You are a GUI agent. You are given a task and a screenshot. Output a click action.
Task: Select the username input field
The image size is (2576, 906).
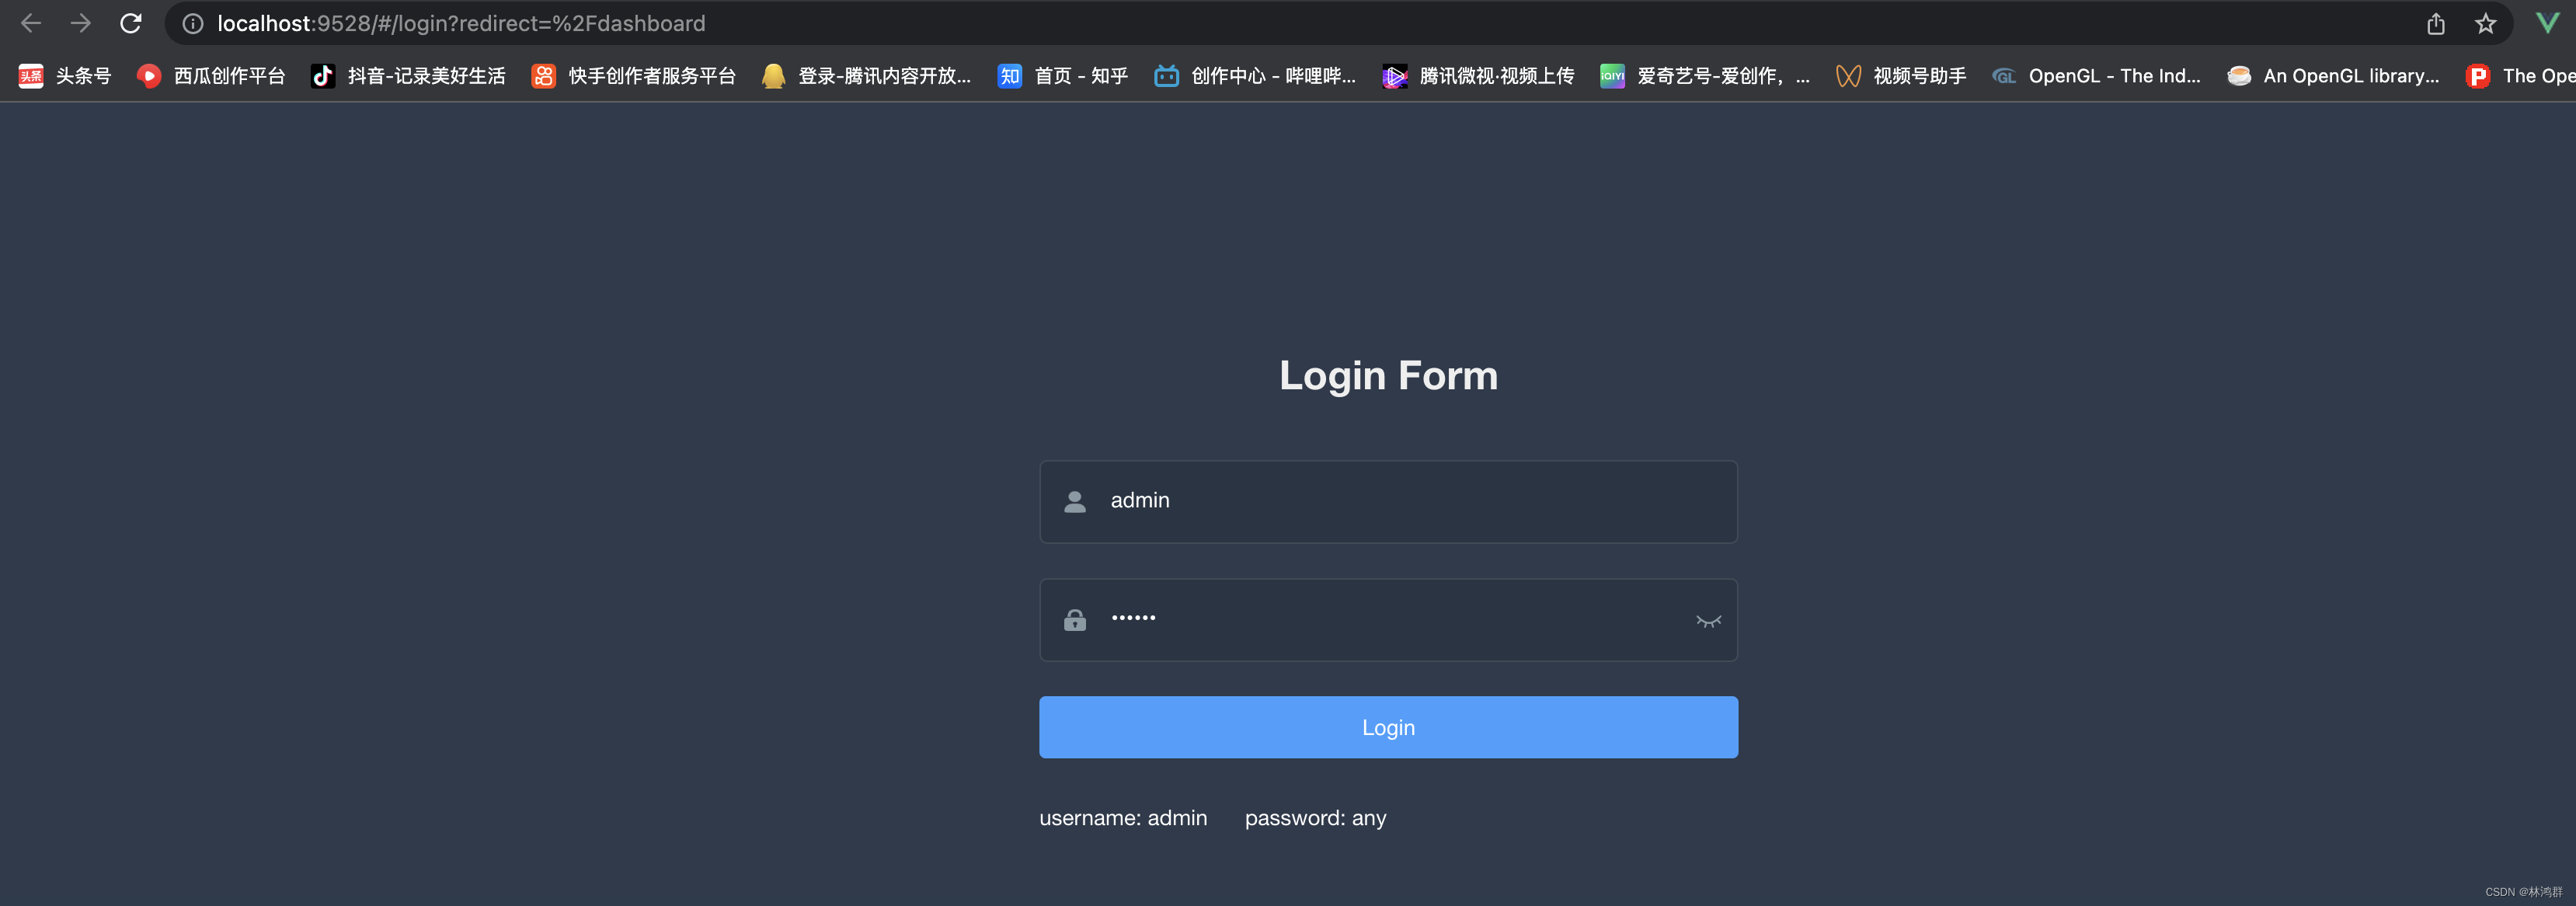coord(1388,498)
